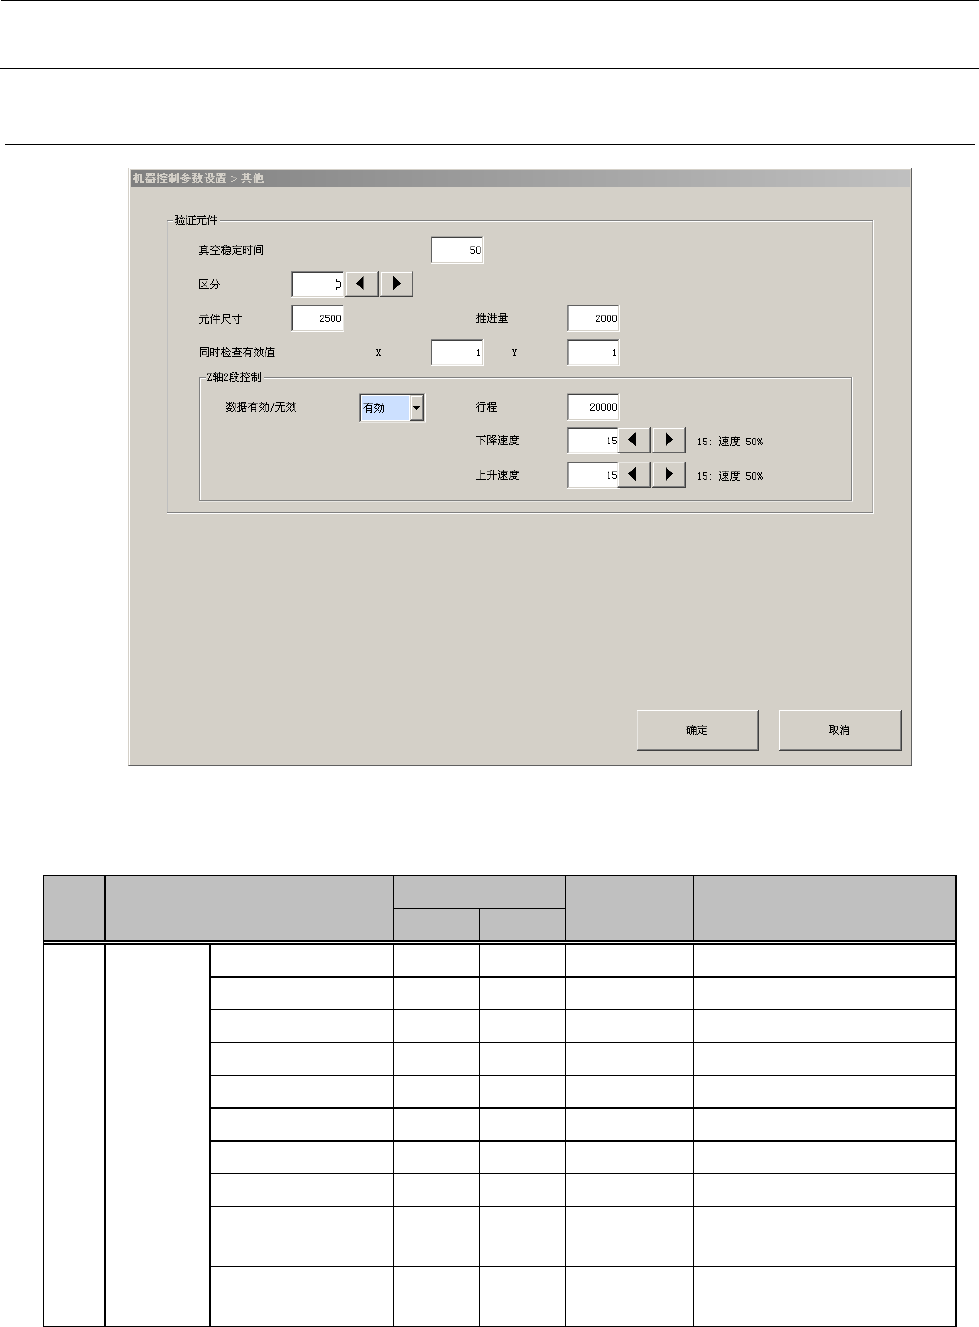Click the 元件尺寸 field showing 2500

(x=318, y=318)
